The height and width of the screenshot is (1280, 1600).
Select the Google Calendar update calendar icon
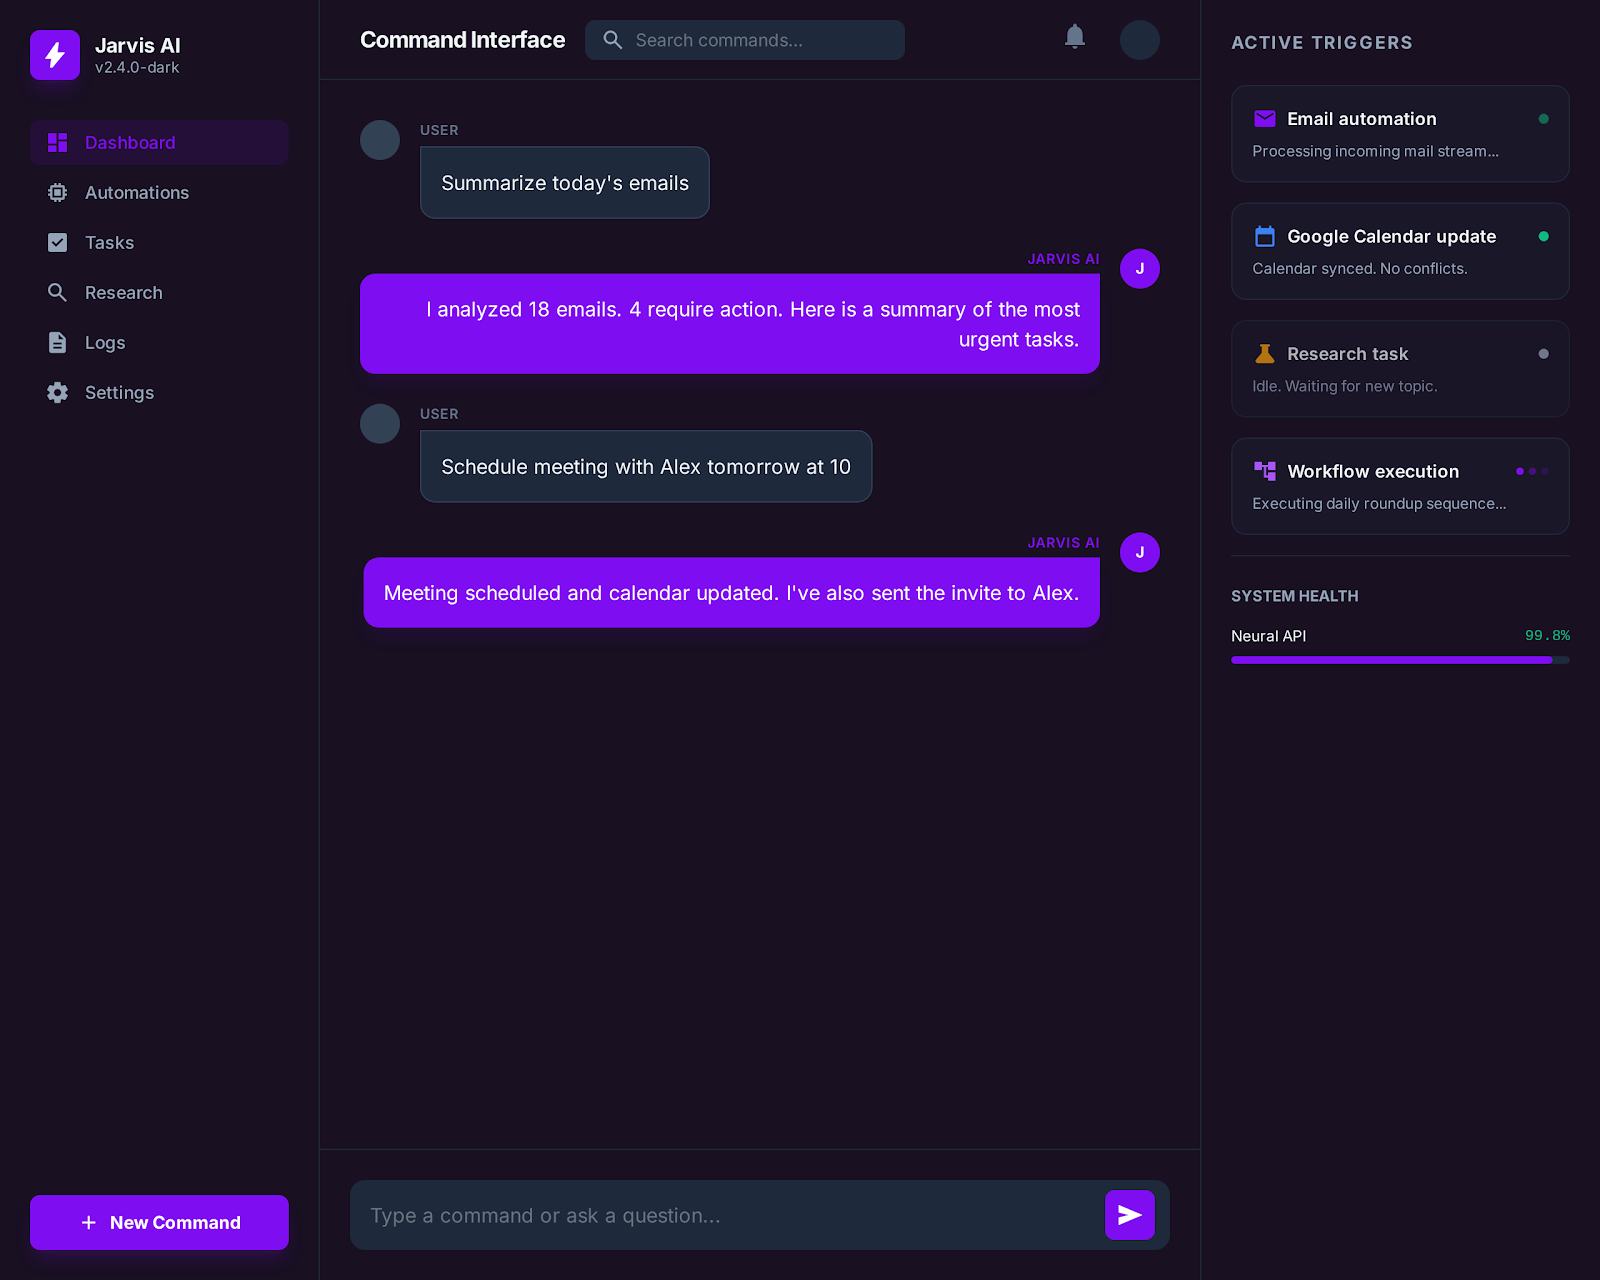coord(1264,236)
